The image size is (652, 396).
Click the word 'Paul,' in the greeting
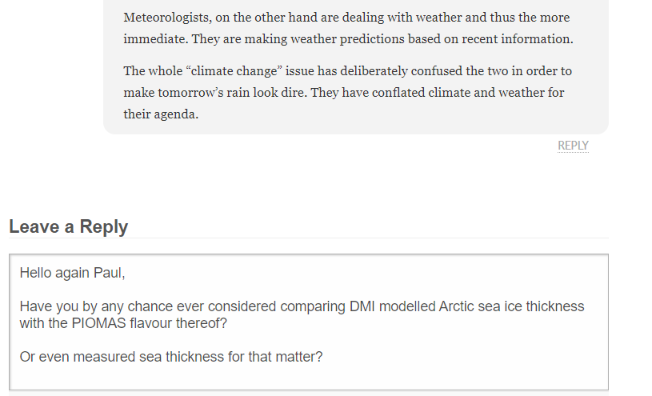[109, 273]
